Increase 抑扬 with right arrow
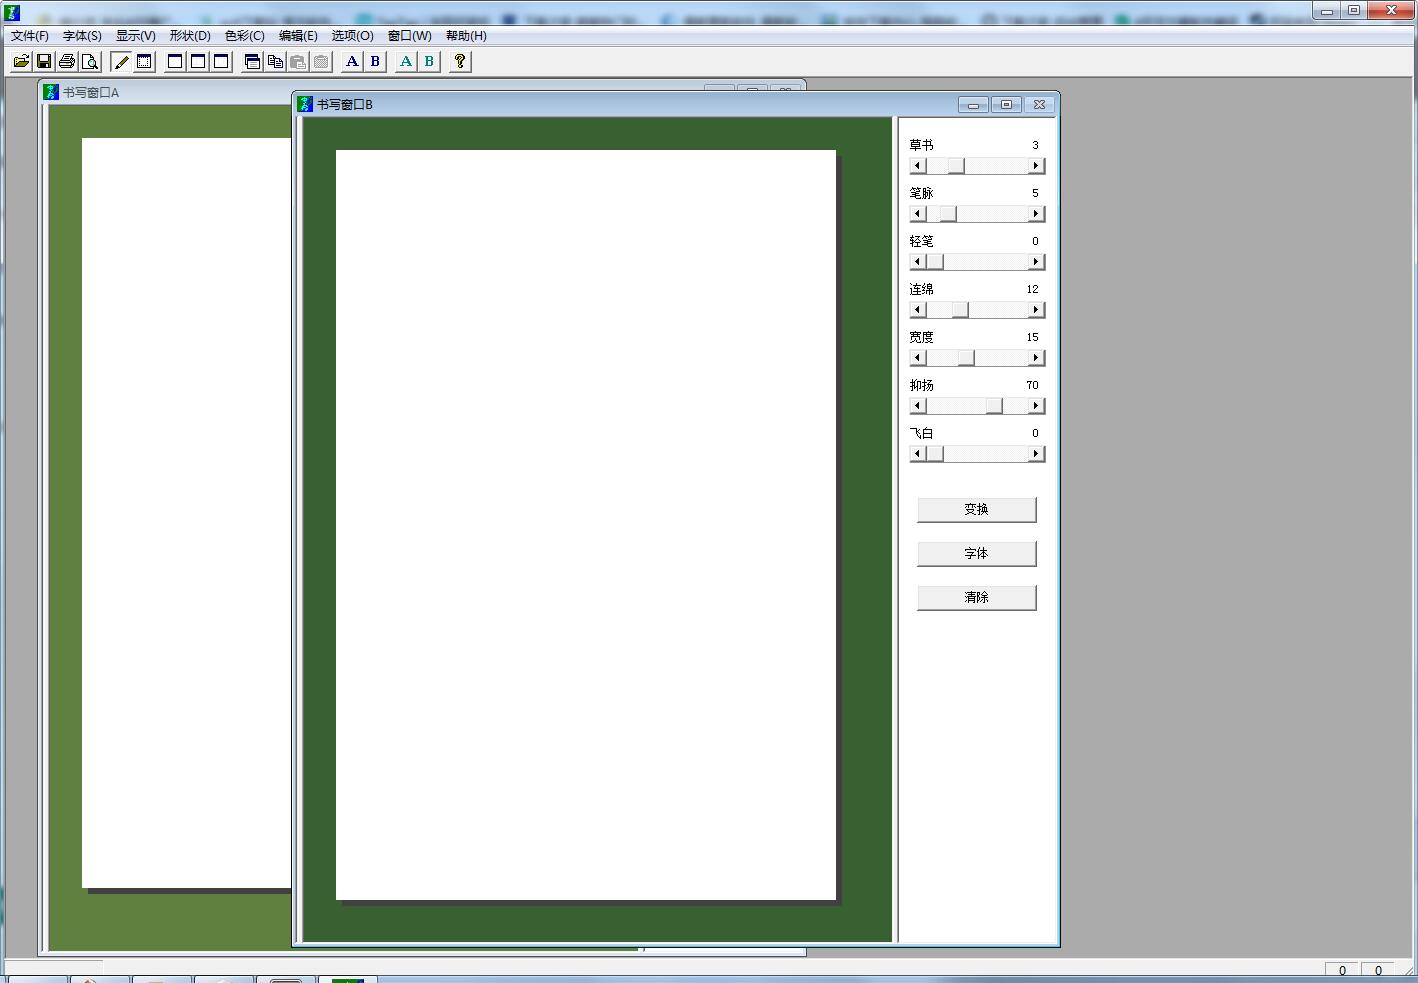 pyautogui.click(x=1037, y=406)
